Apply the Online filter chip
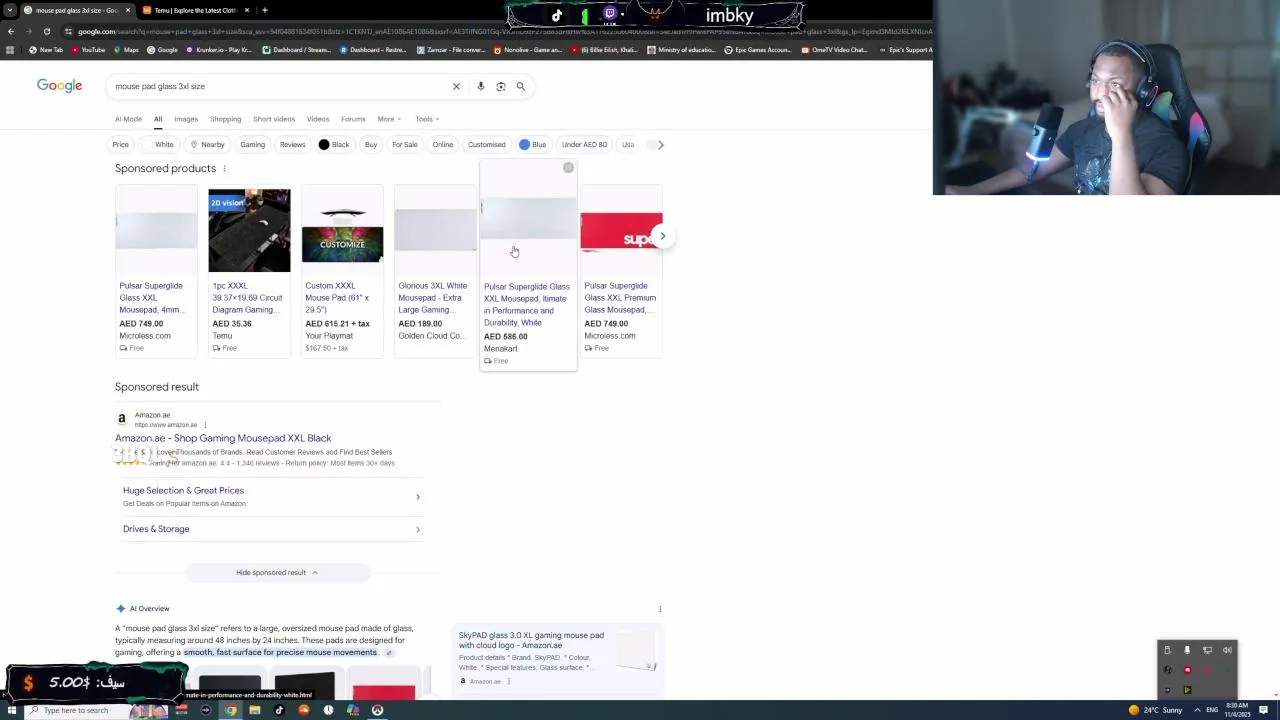This screenshot has width=1280, height=720. [x=443, y=145]
